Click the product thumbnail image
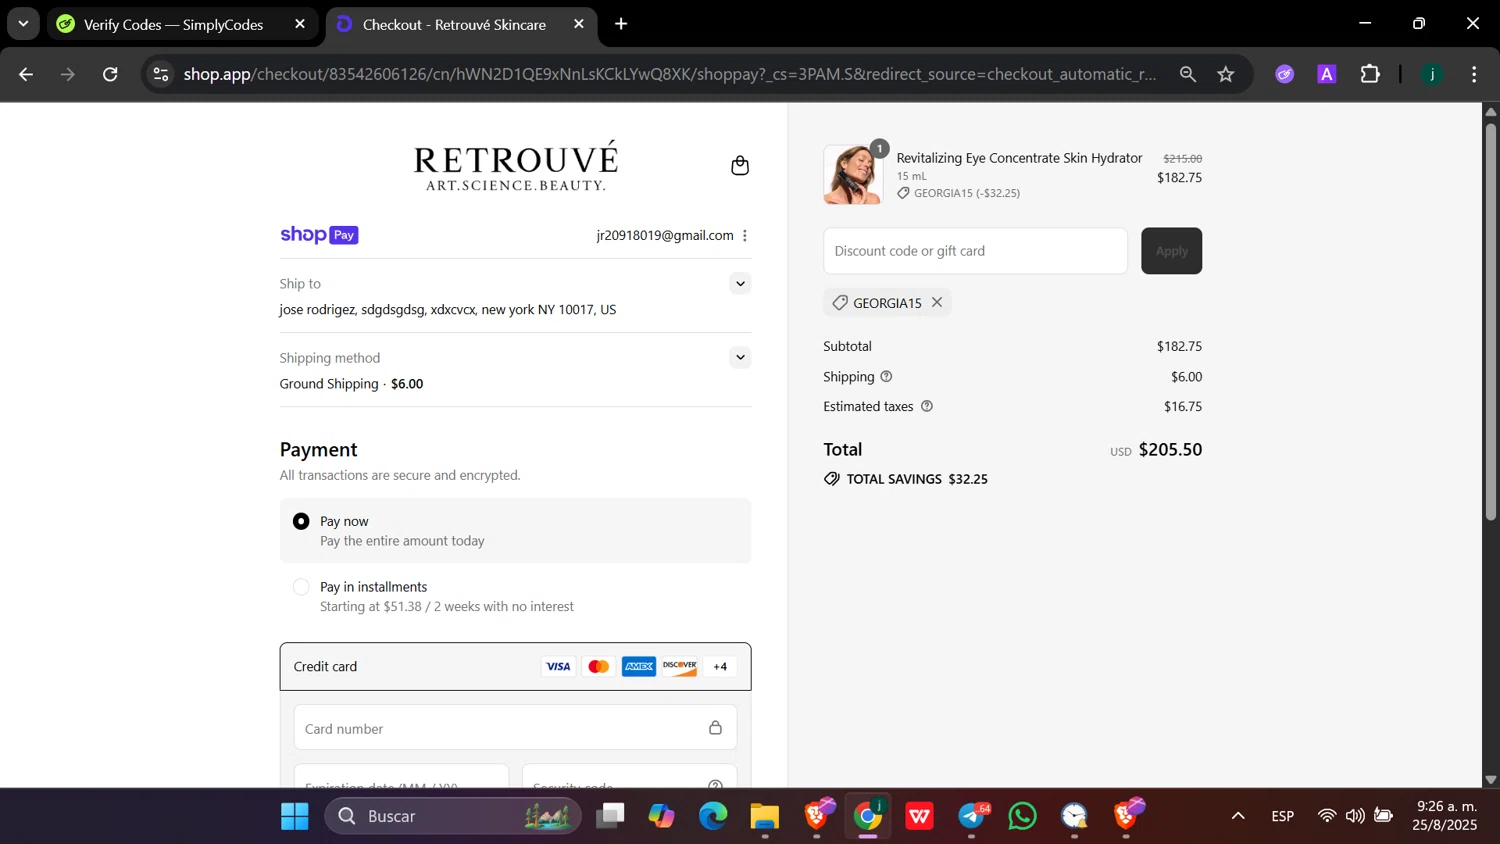 tap(853, 174)
